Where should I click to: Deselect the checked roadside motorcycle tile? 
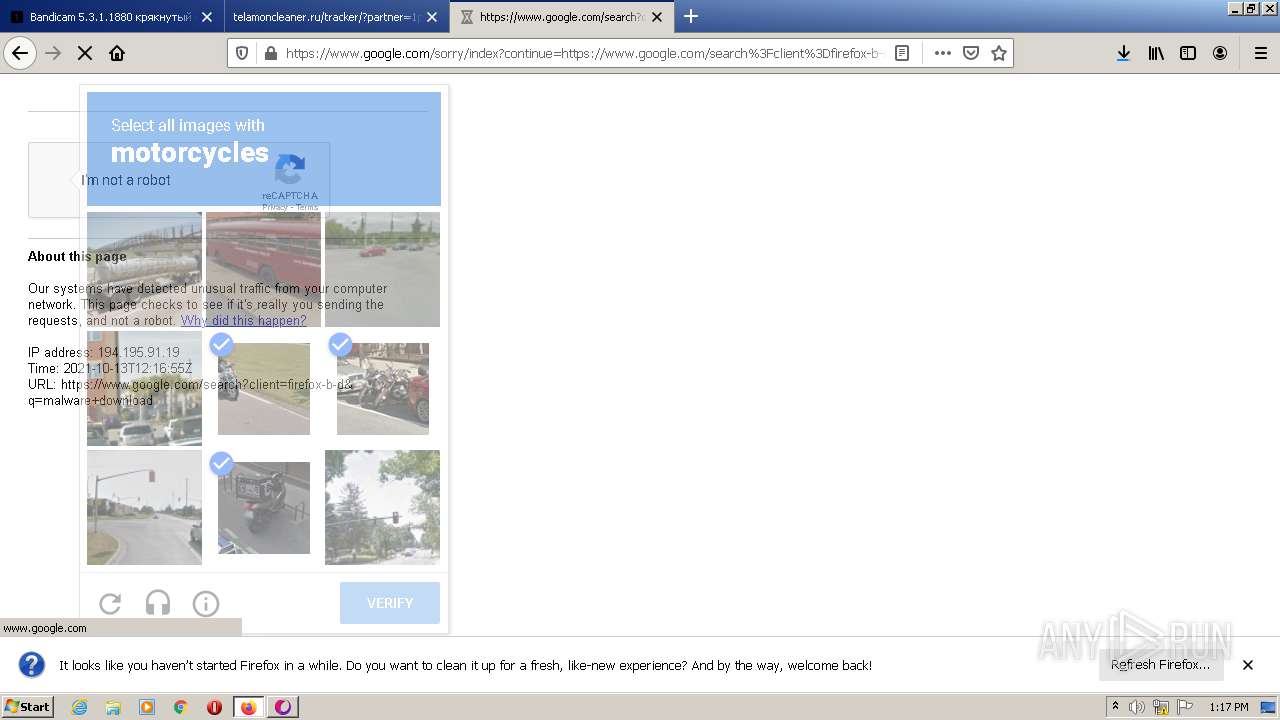coord(264,389)
